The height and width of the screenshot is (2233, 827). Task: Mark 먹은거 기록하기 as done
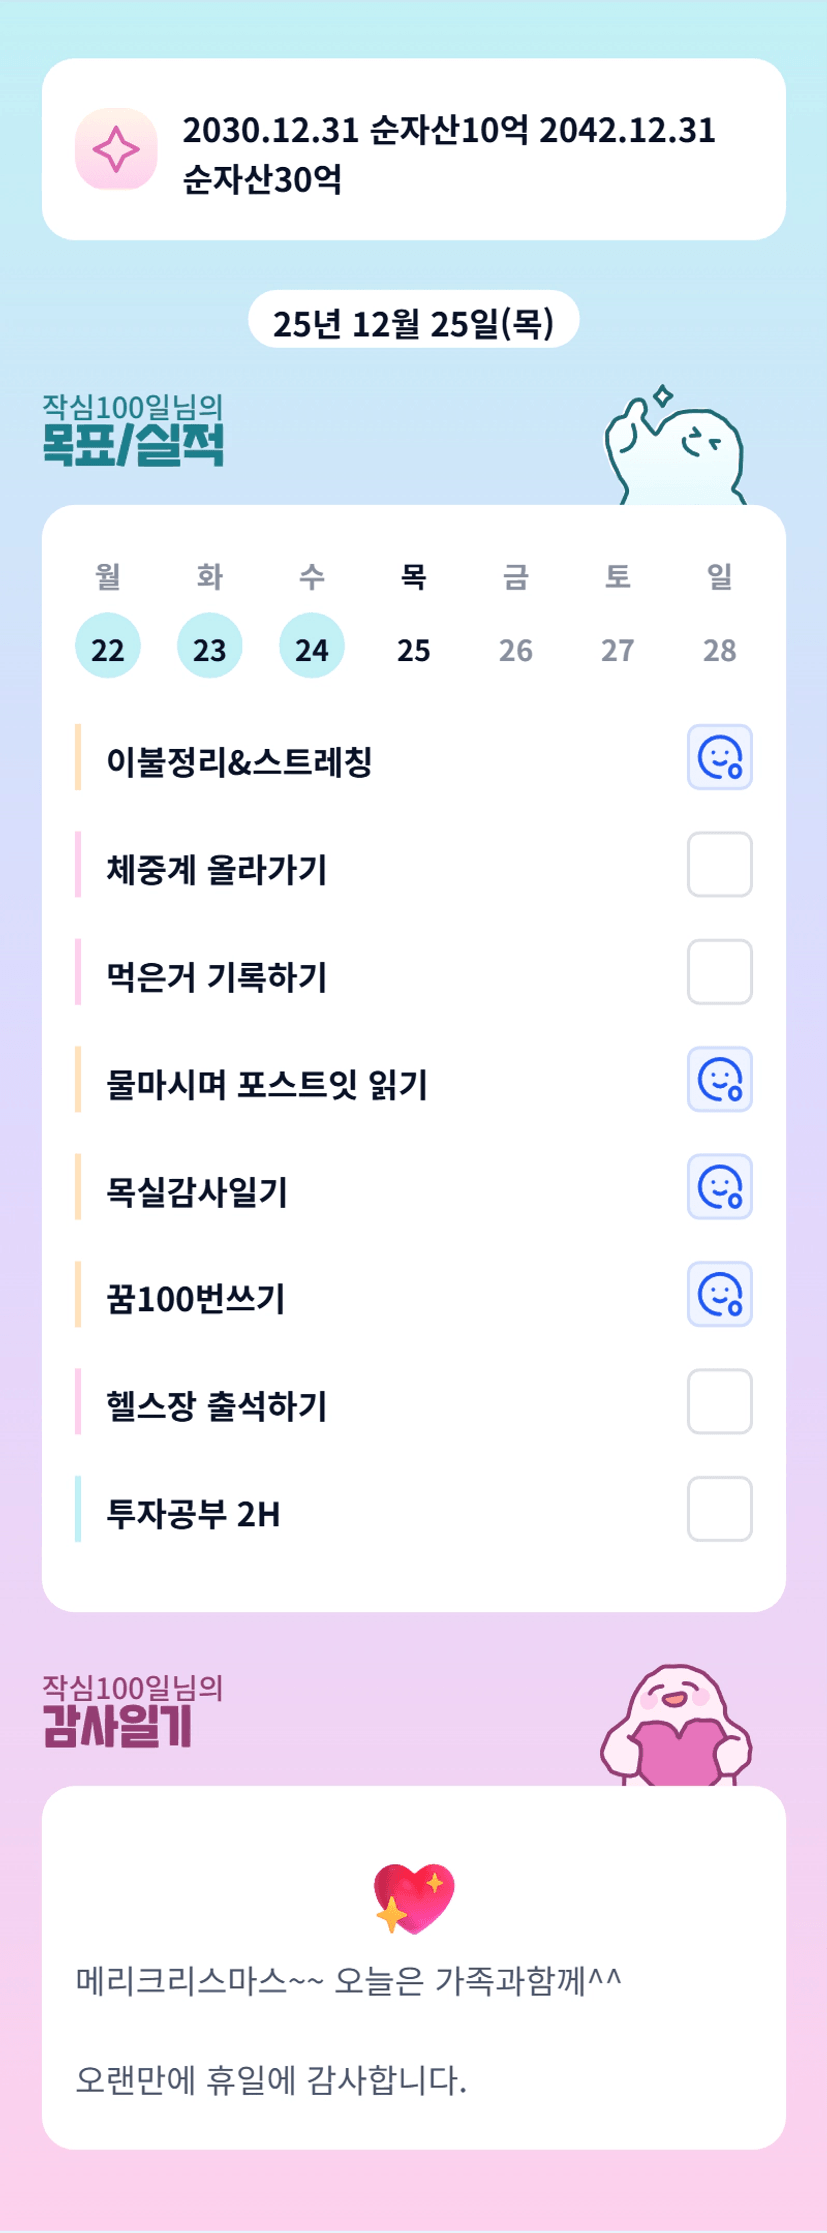point(719,972)
